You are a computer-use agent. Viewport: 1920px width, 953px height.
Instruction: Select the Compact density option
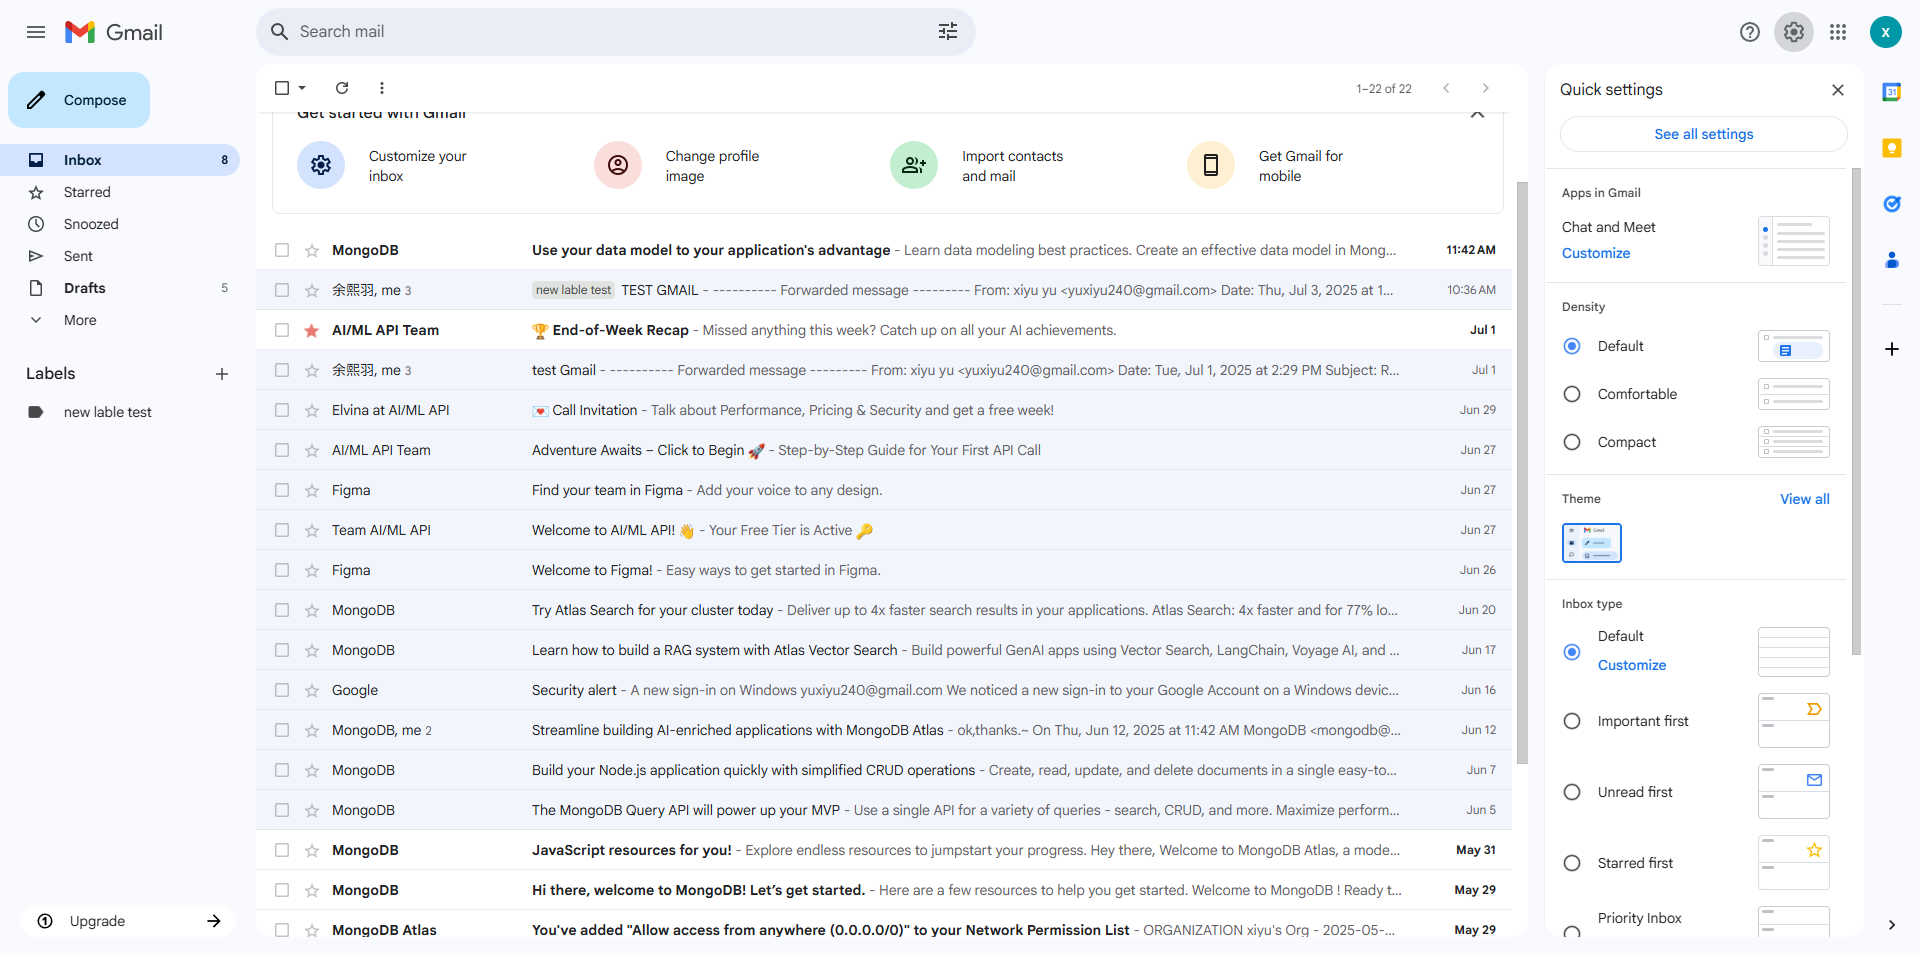pos(1572,442)
